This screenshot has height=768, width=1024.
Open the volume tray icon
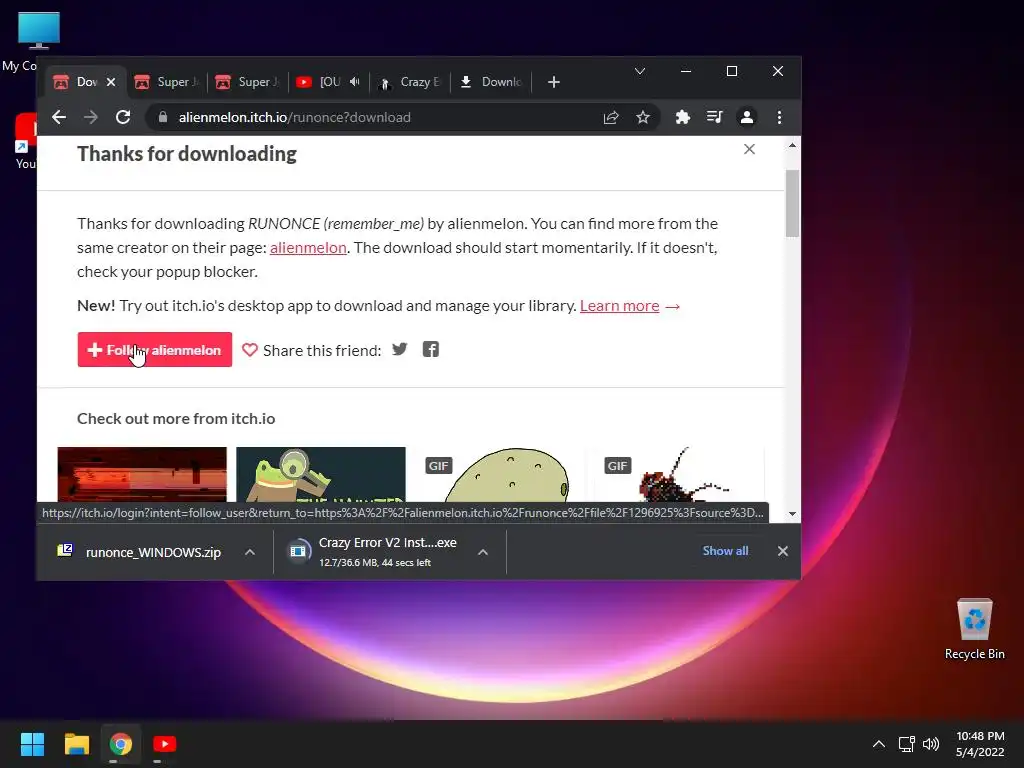[931, 744]
